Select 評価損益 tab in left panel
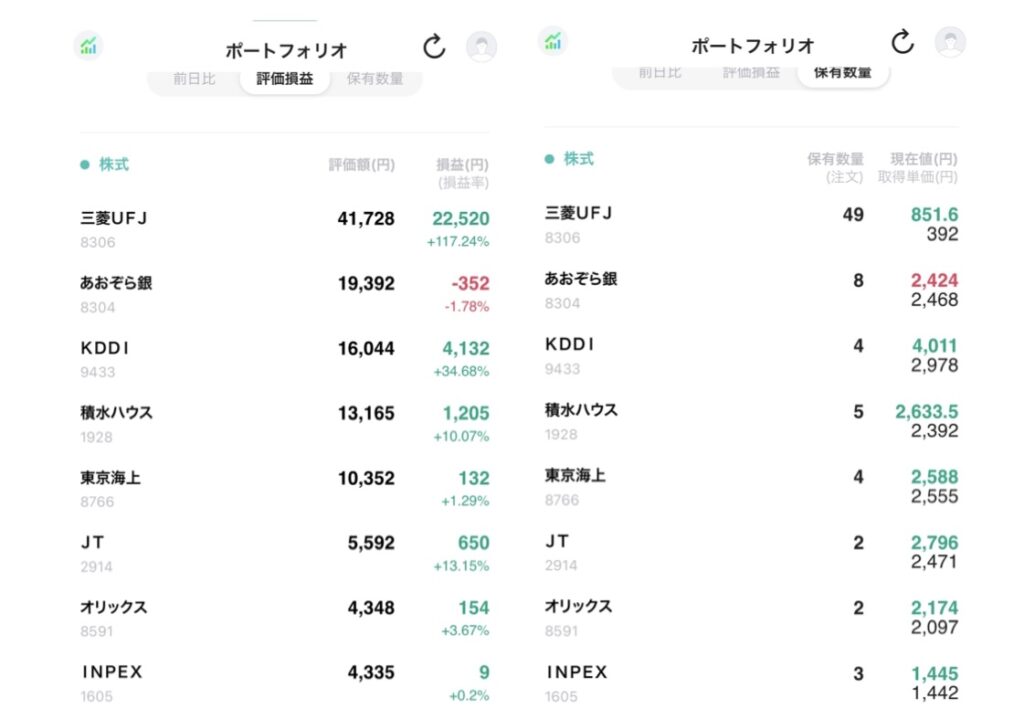Screen dimensions: 1024x719 click(x=284, y=79)
